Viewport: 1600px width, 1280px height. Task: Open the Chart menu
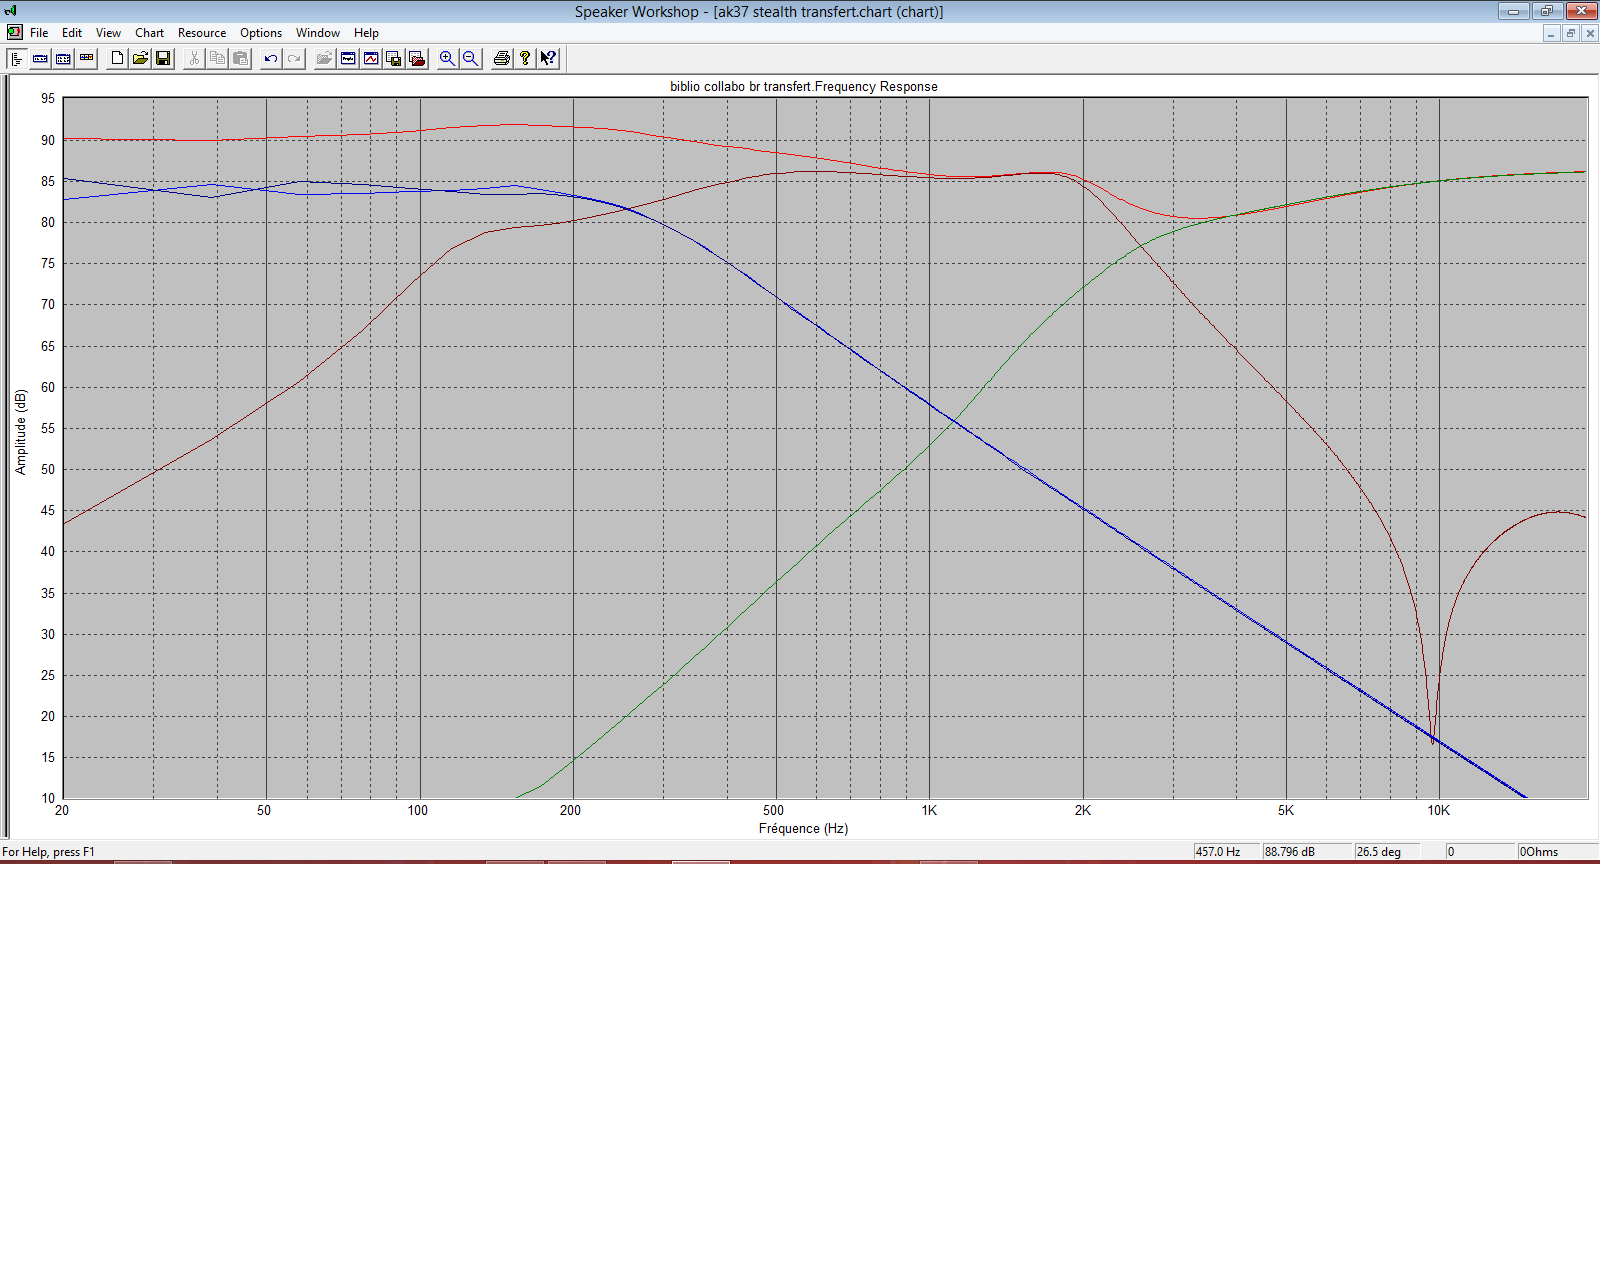click(149, 33)
